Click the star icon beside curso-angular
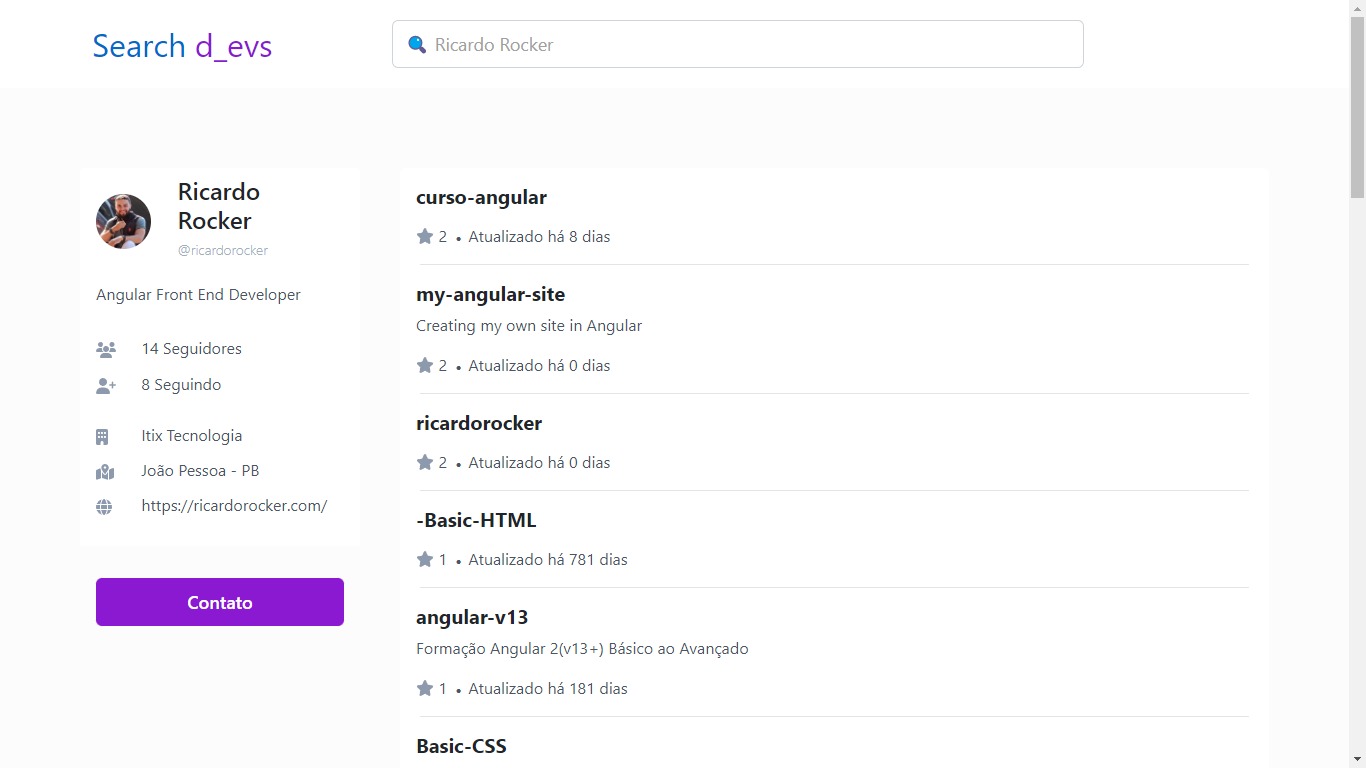Screen dimensions: 1366x768 [423, 236]
